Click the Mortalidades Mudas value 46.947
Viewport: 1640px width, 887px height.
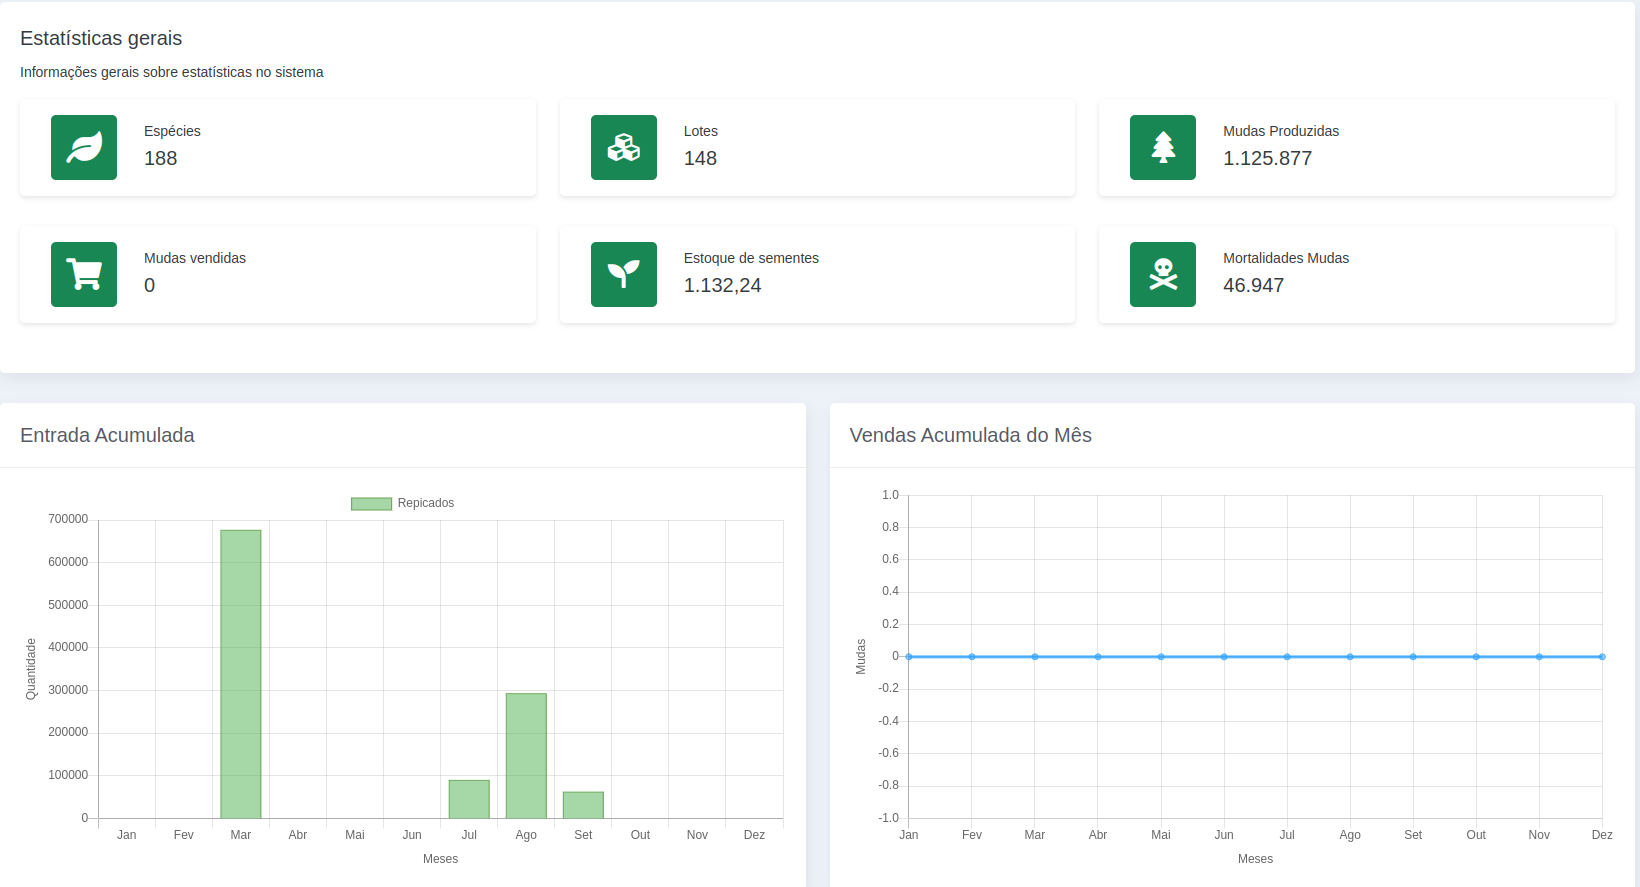coord(1253,286)
